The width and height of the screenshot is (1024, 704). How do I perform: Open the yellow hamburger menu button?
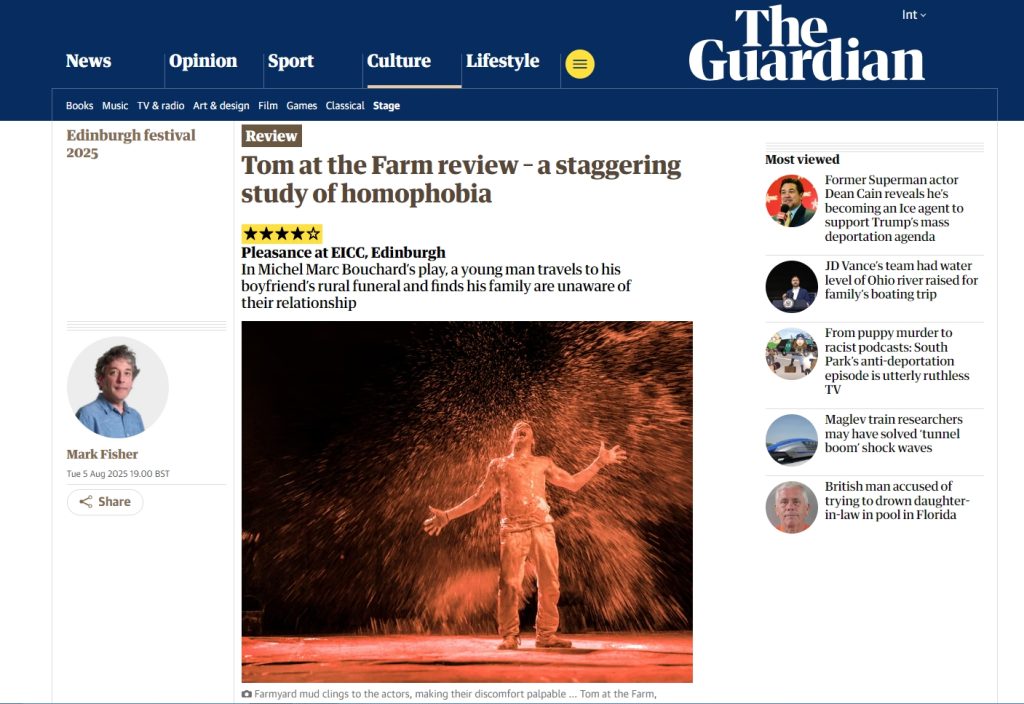coord(580,64)
